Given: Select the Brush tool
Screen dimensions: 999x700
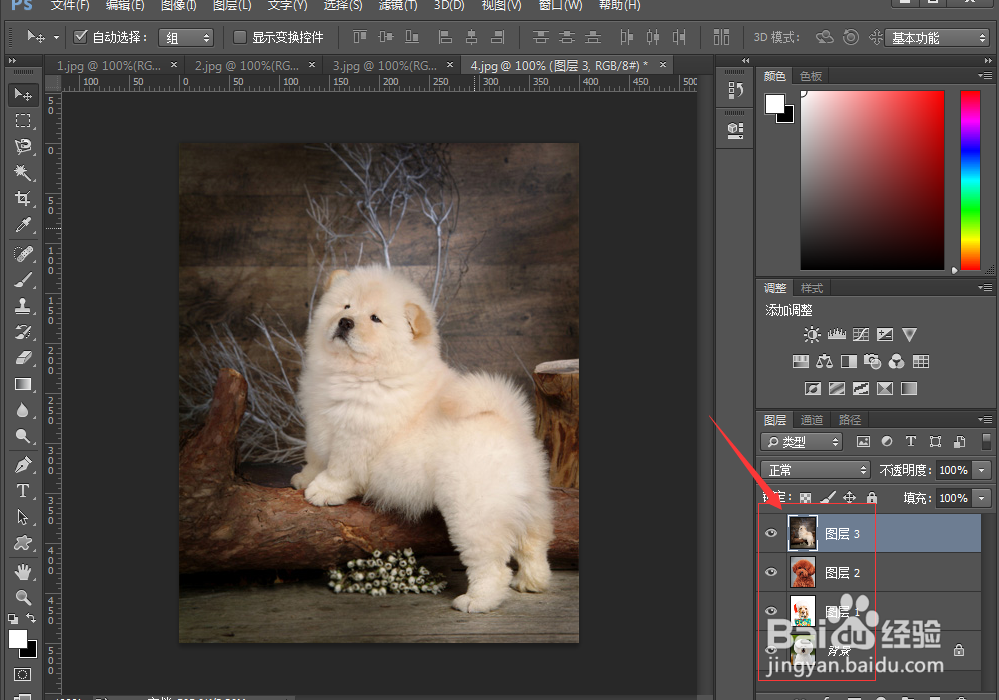Looking at the screenshot, I should click(23, 280).
